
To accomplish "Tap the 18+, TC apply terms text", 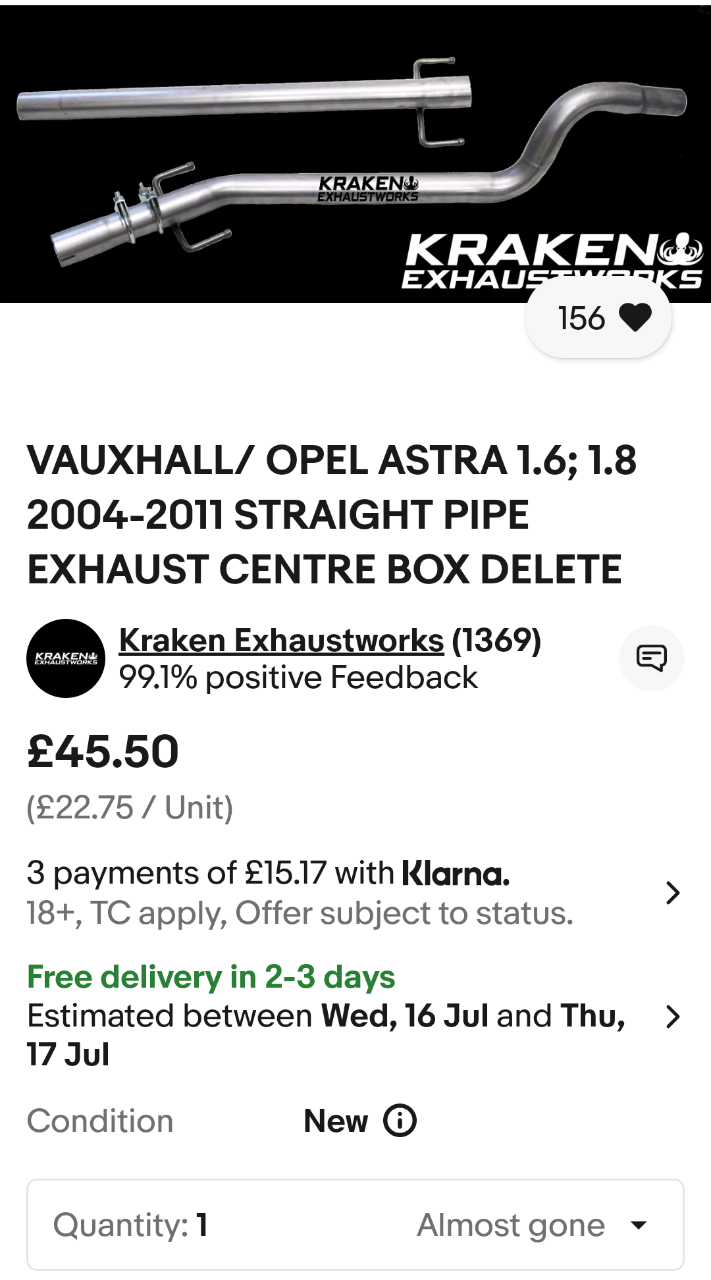I will point(300,914).
